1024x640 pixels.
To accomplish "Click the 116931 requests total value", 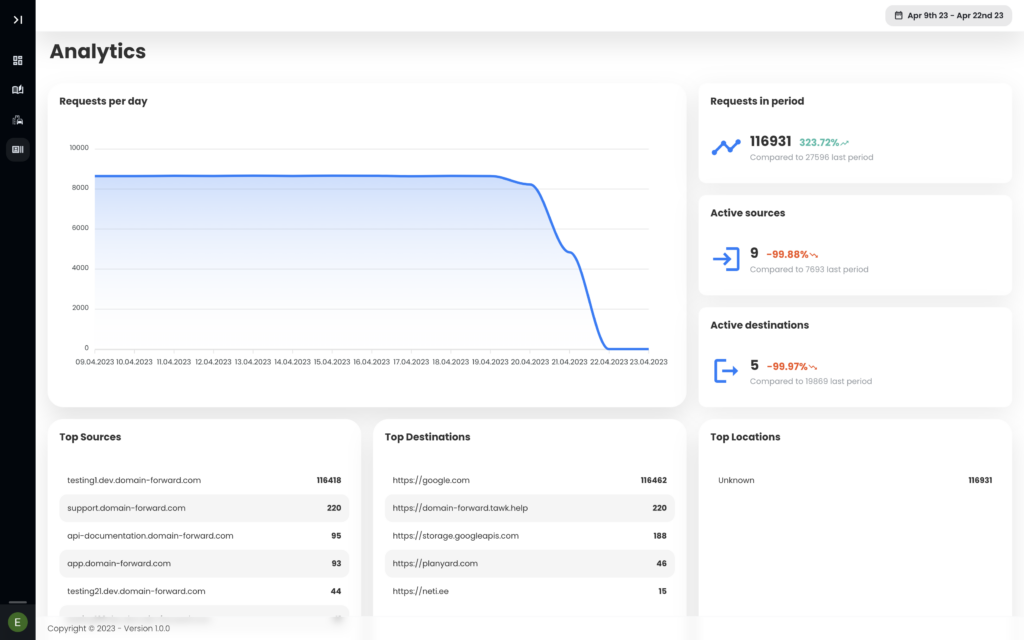I will pyautogui.click(x=770, y=141).
